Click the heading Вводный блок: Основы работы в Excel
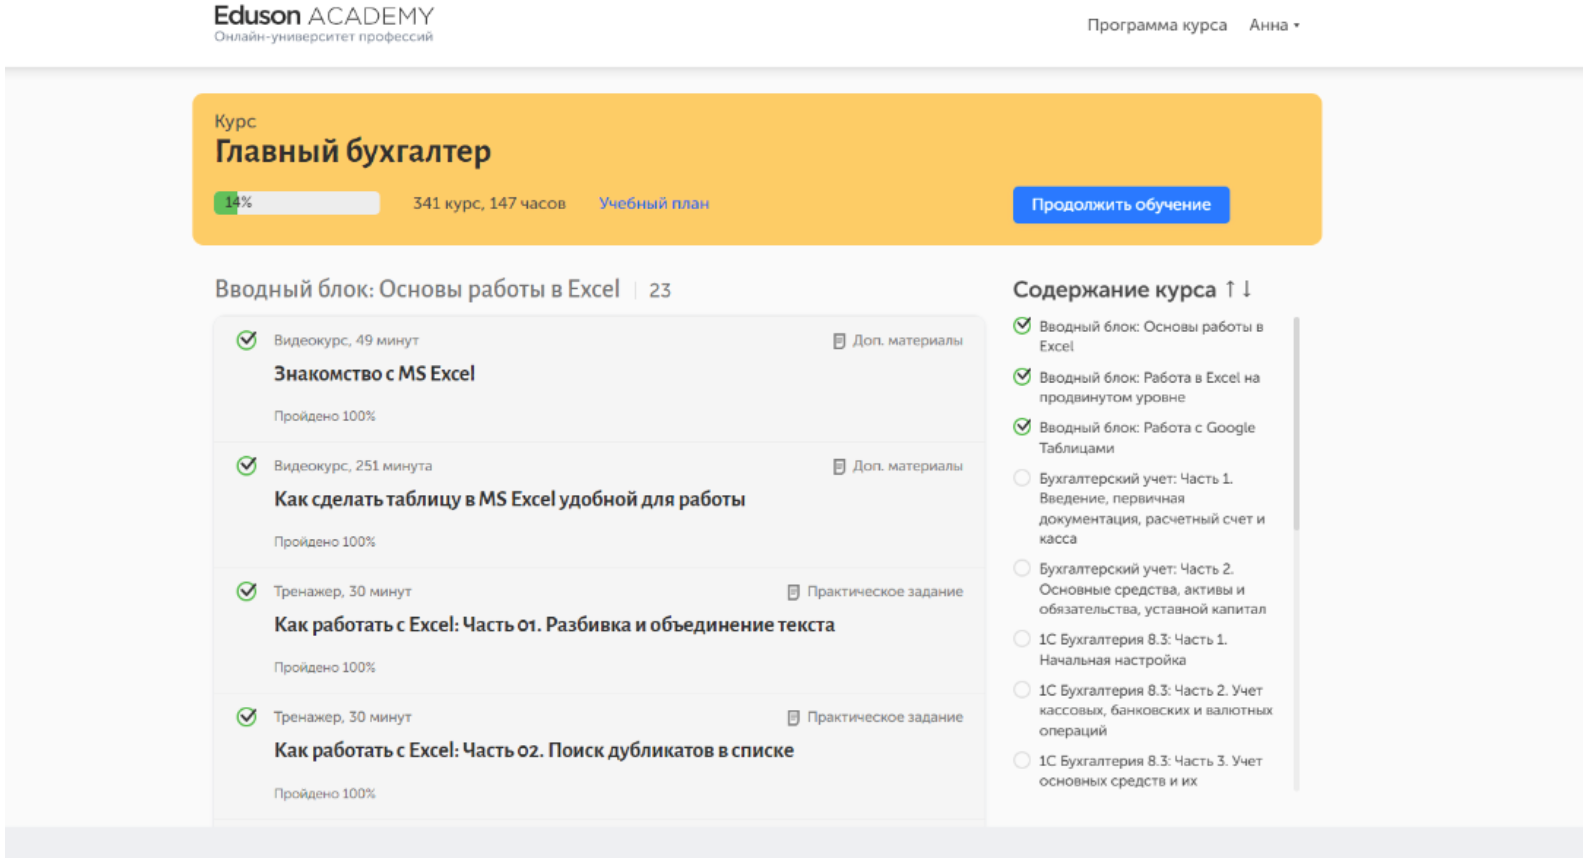This screenshot has height=858, width=1586. point(417,289)
